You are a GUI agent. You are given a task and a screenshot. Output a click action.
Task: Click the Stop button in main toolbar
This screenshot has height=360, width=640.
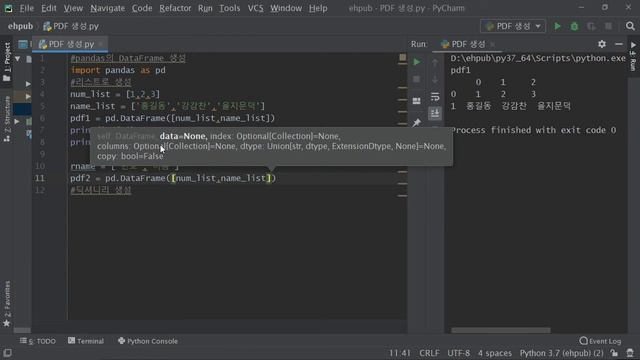[608, 26]
